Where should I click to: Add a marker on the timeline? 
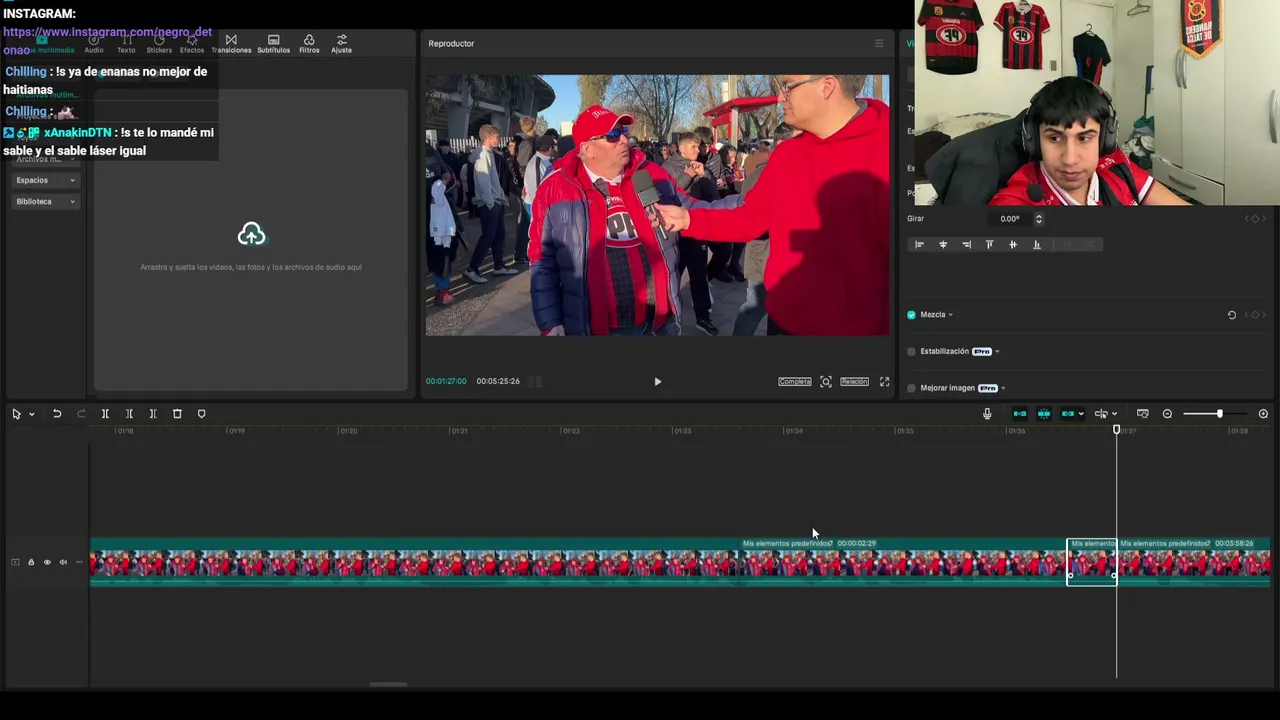point(201,414)
